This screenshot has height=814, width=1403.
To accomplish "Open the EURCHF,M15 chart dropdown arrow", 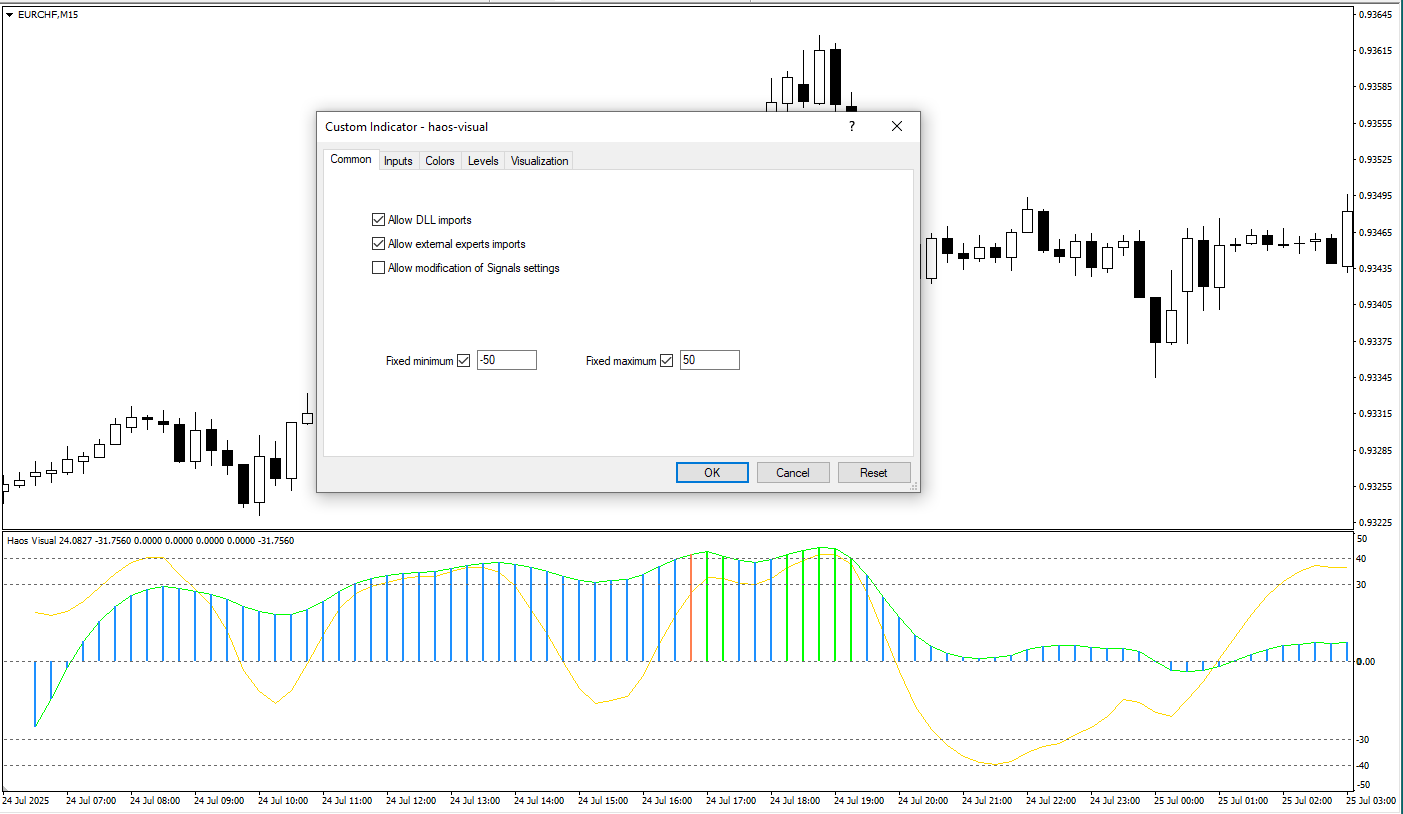I will [x=9, y=15].
